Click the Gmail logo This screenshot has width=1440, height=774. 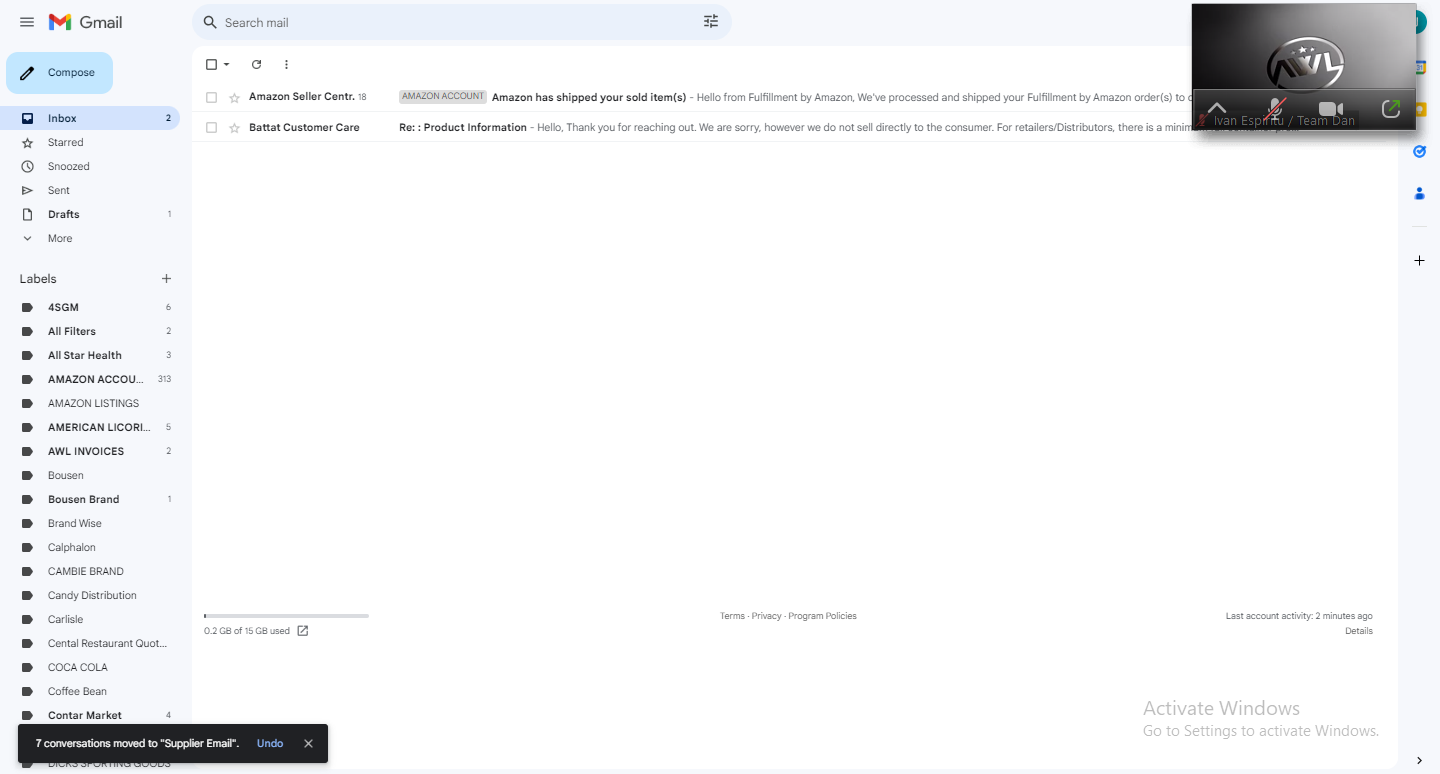tap(85, 22)
